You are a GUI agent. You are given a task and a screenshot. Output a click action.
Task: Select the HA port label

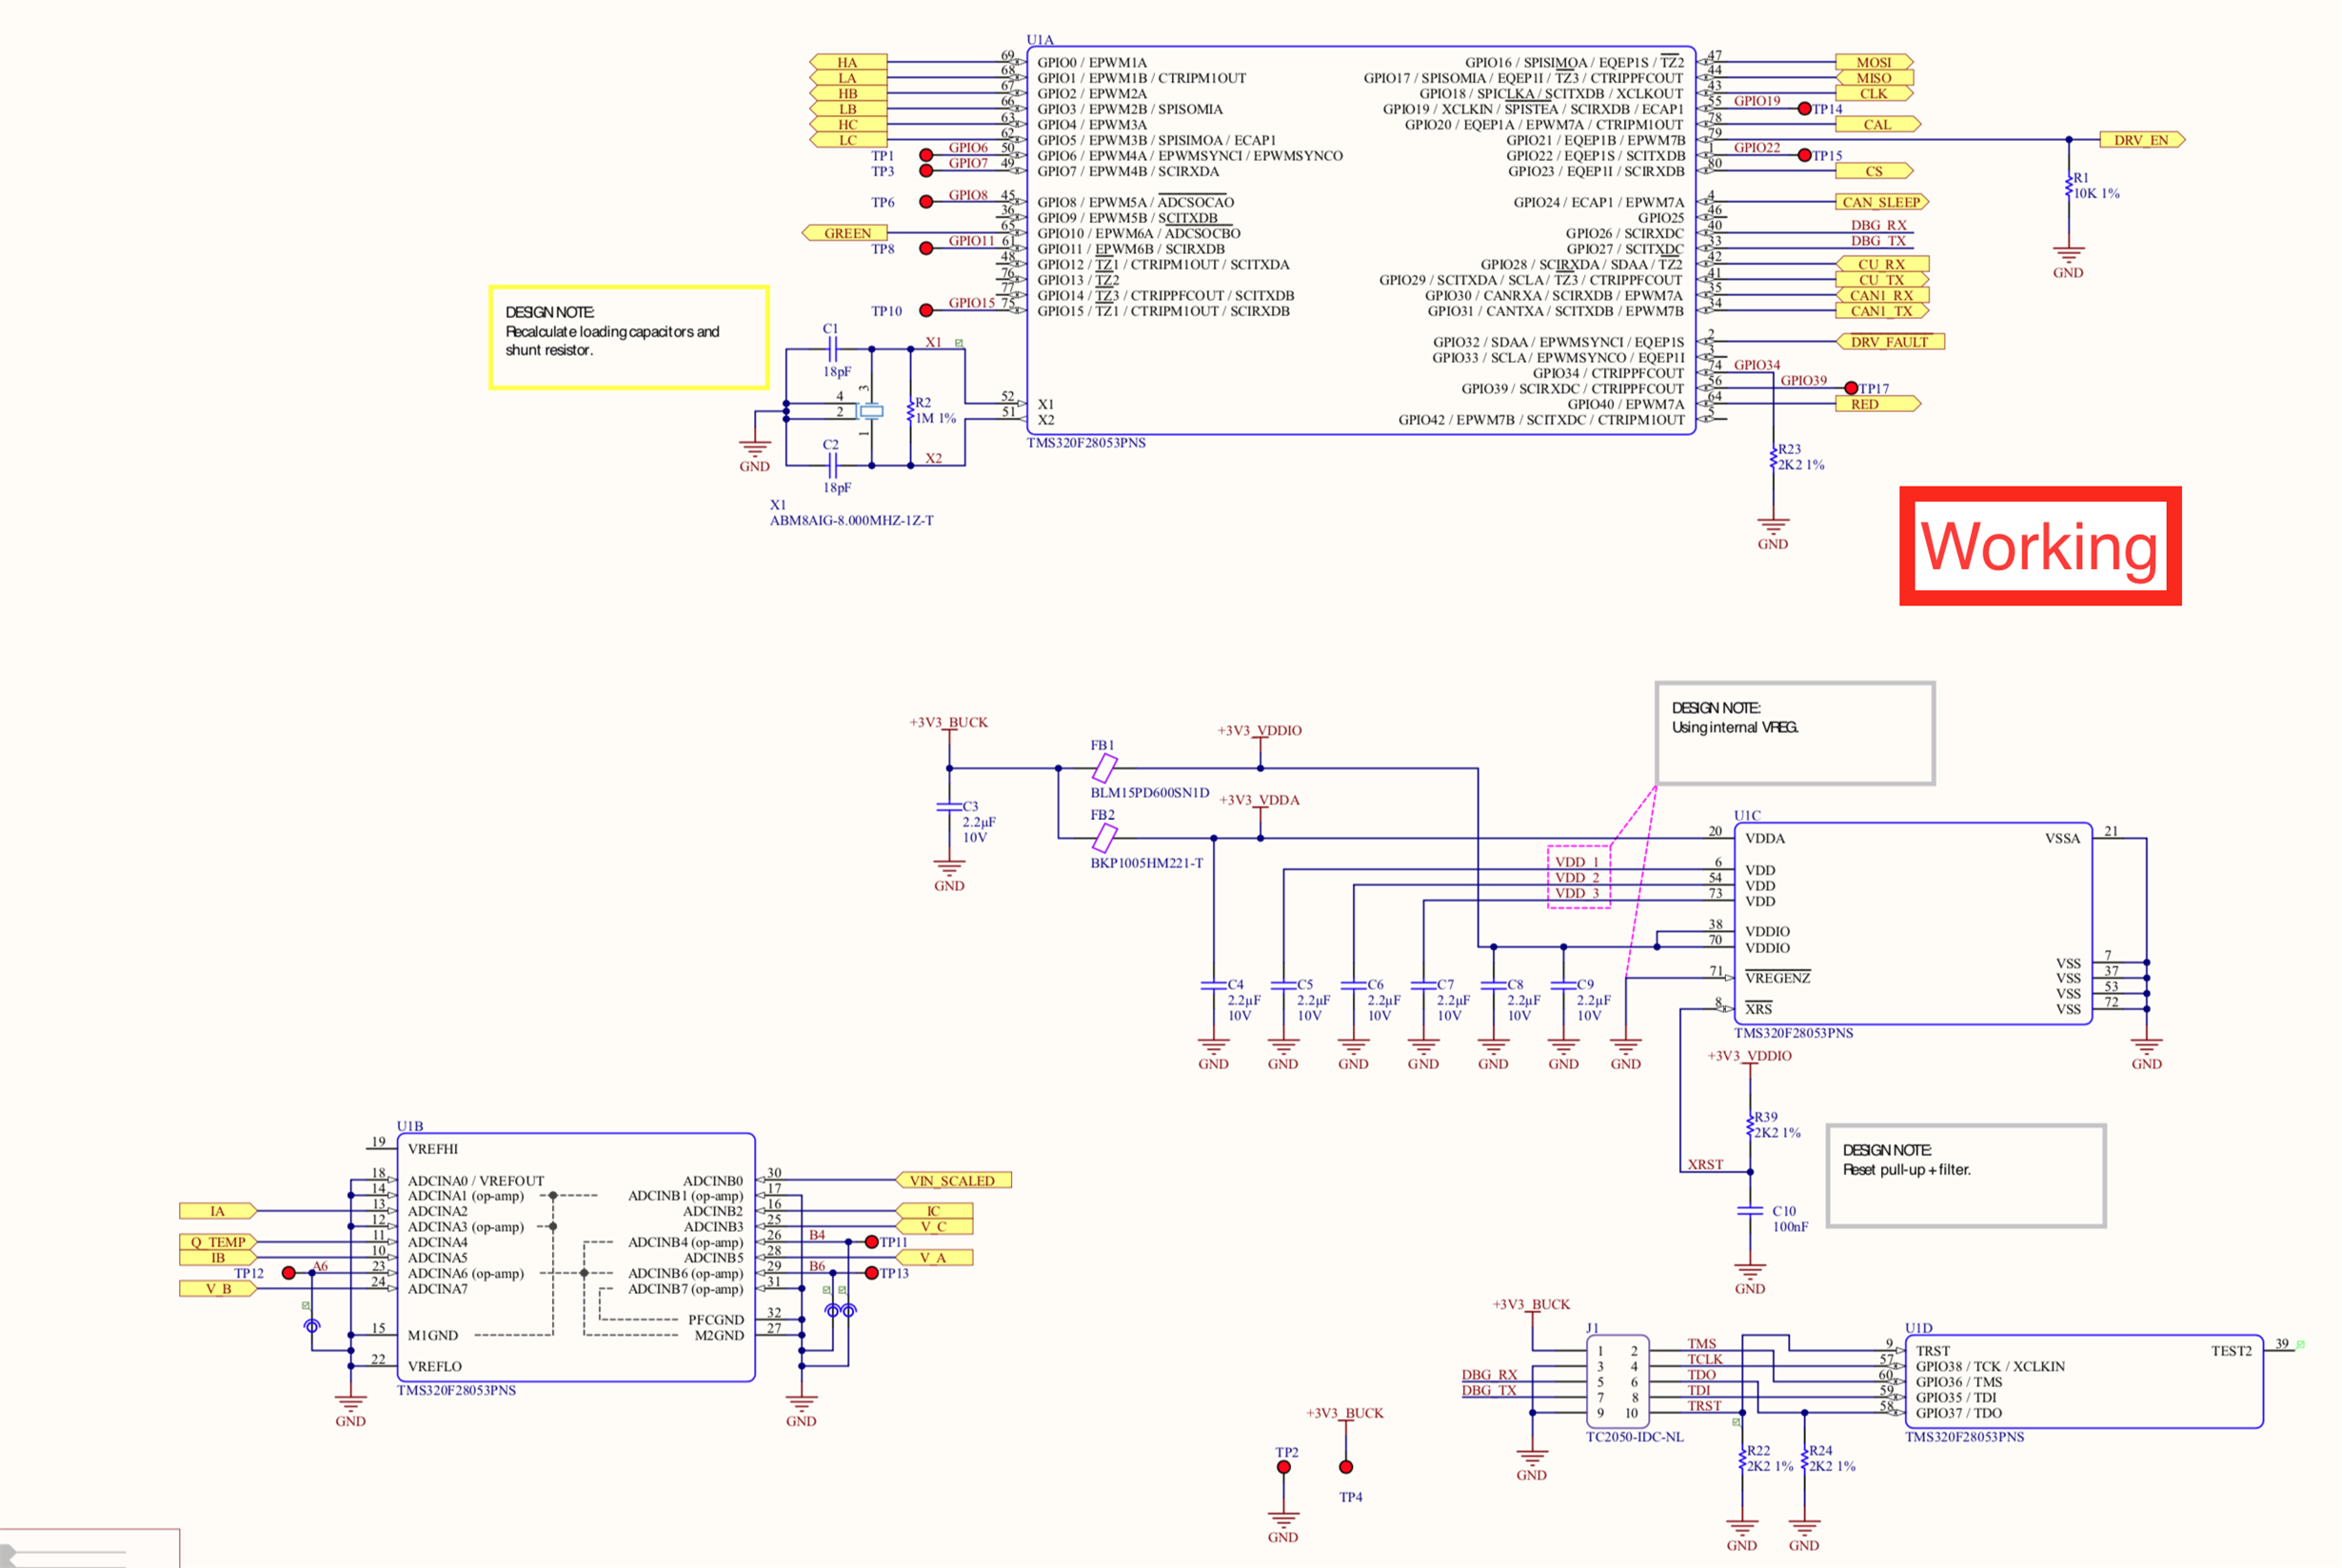(x=848, y=62)
